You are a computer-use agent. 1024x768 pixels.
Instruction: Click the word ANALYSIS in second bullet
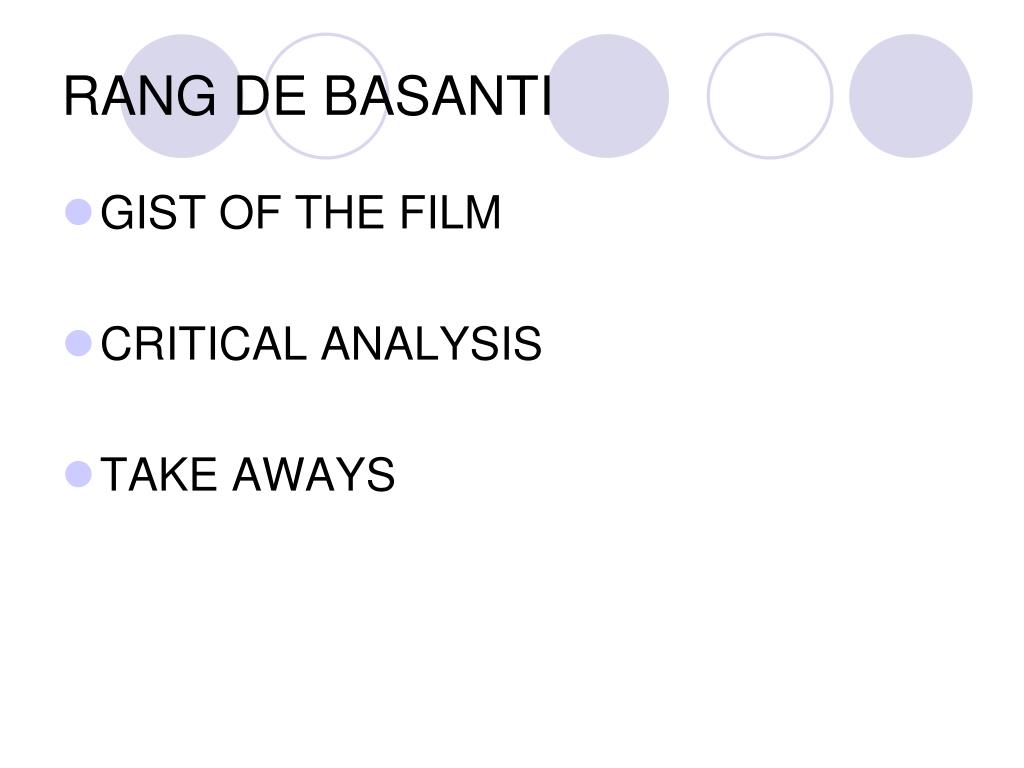(x=432, y=344)
